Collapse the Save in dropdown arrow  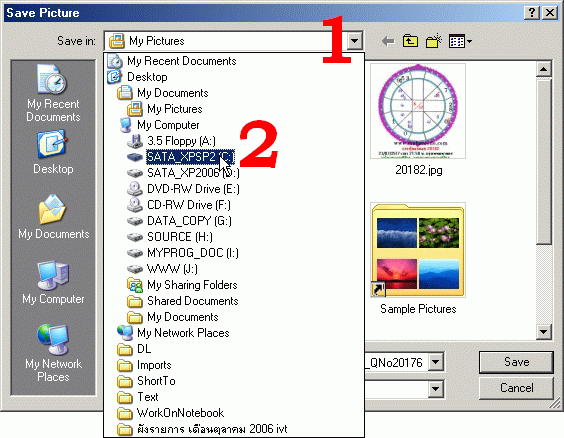[354, 41]
